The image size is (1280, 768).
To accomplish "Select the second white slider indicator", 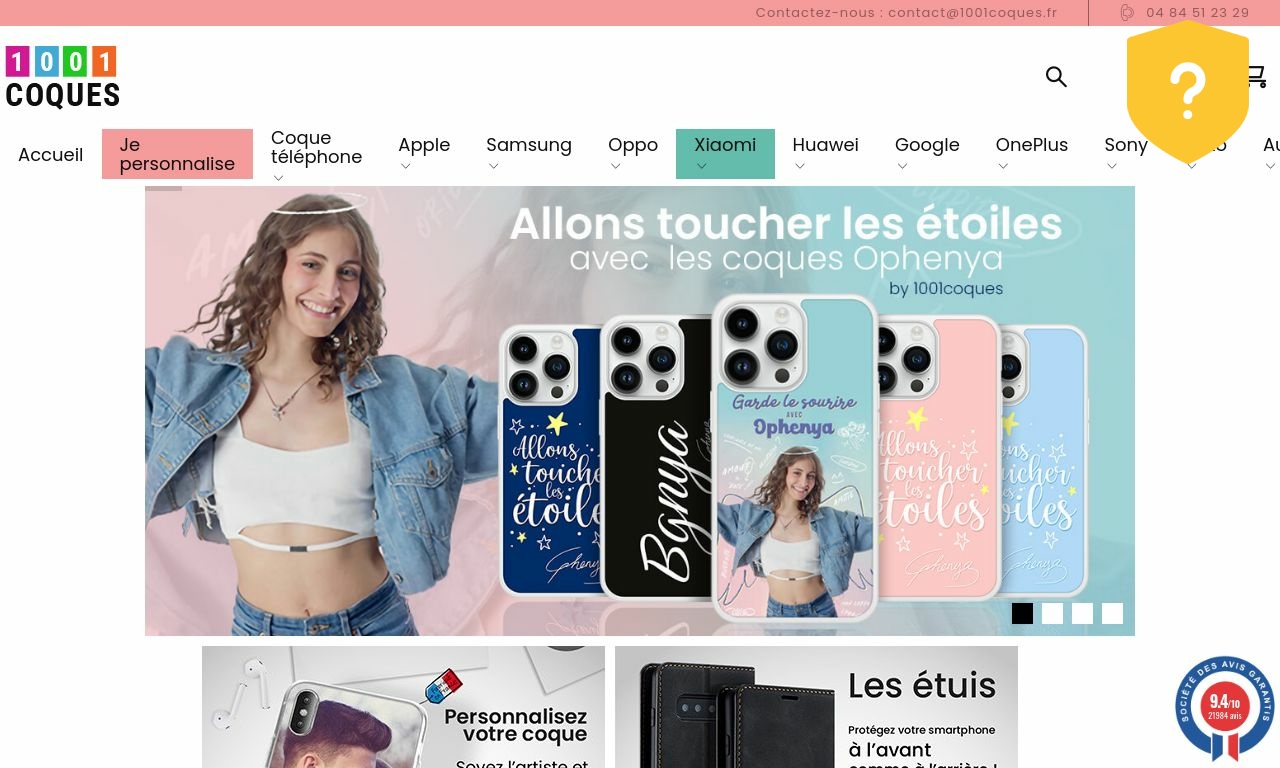I will (x=1052, y=613).
